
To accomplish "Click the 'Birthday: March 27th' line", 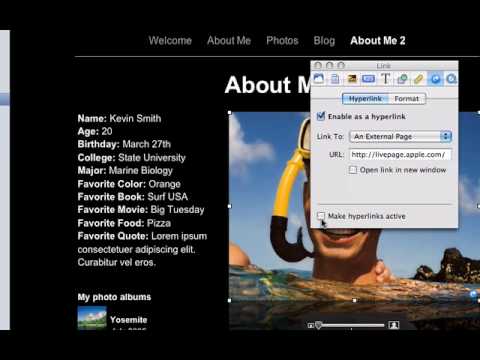I will click(124, 144).
